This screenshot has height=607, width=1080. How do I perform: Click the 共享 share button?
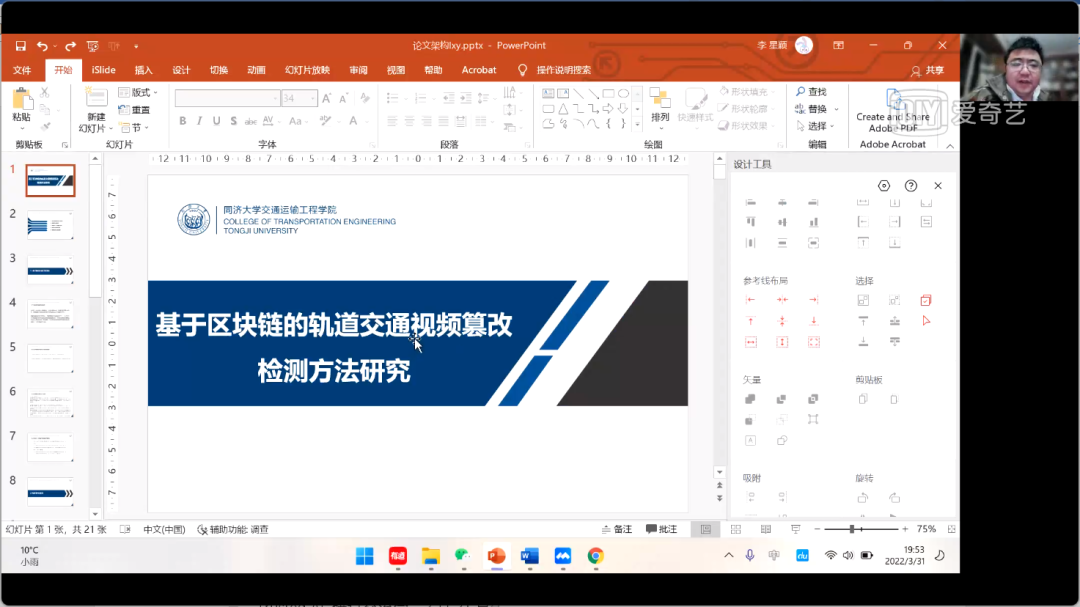coord(927,70)
